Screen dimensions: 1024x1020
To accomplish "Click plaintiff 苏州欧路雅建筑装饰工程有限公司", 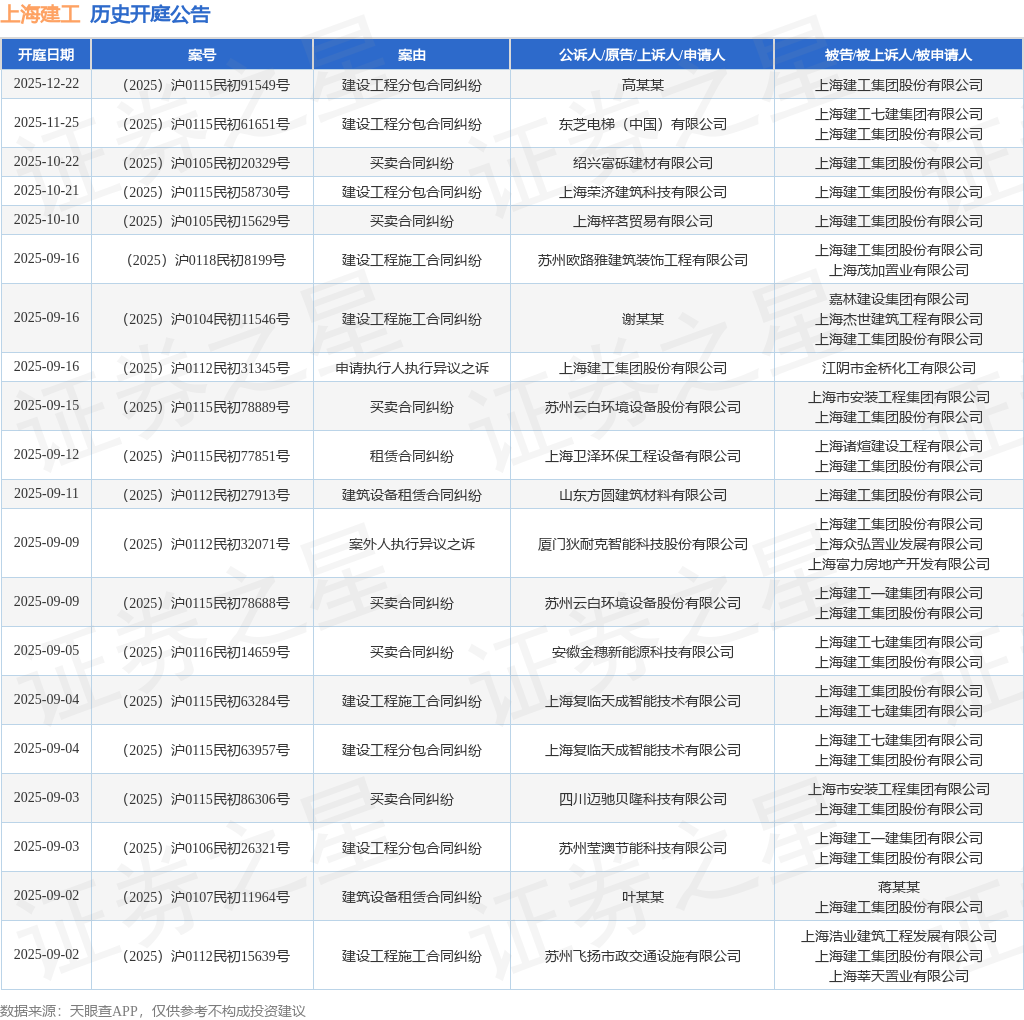I will pyautogui.click(x=643, y=260).
